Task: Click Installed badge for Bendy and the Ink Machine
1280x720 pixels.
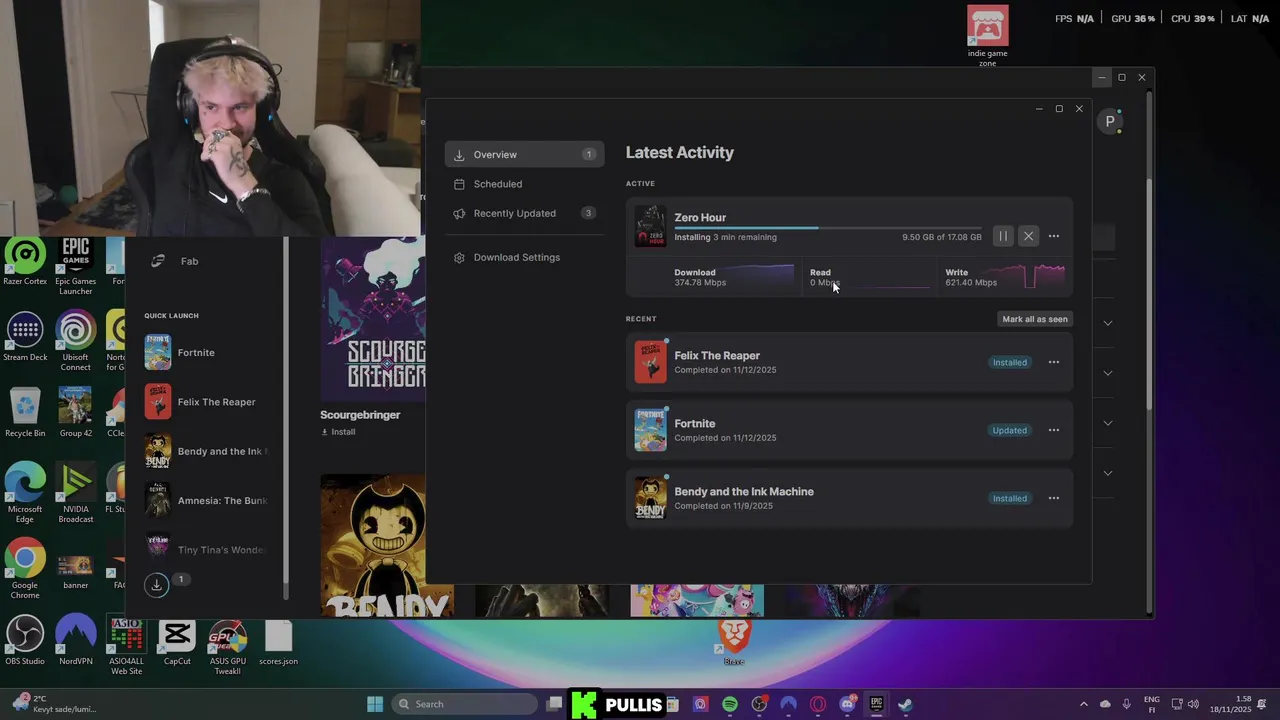Action: pos(1009,498)
